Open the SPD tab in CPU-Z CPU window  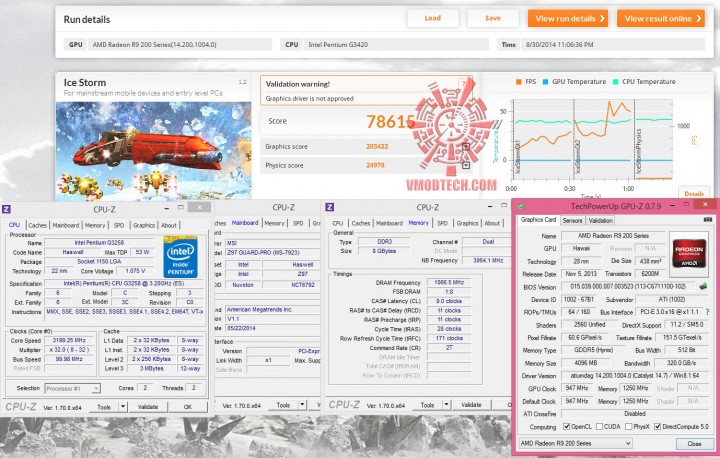(119, 225)
